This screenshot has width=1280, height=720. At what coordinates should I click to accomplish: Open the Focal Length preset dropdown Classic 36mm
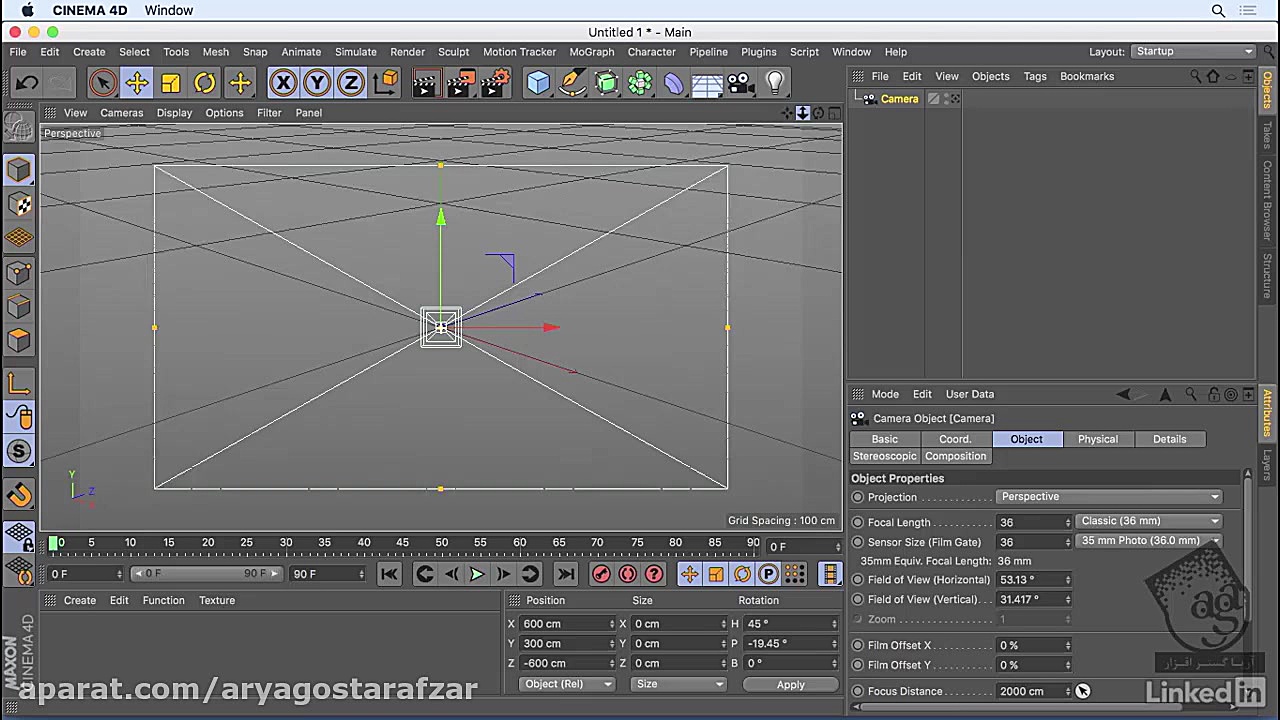[x=1148, y=520]
